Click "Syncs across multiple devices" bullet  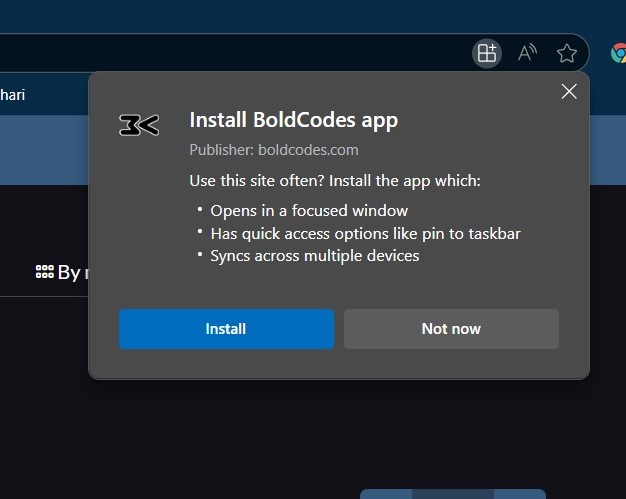[x=314, y=255]
